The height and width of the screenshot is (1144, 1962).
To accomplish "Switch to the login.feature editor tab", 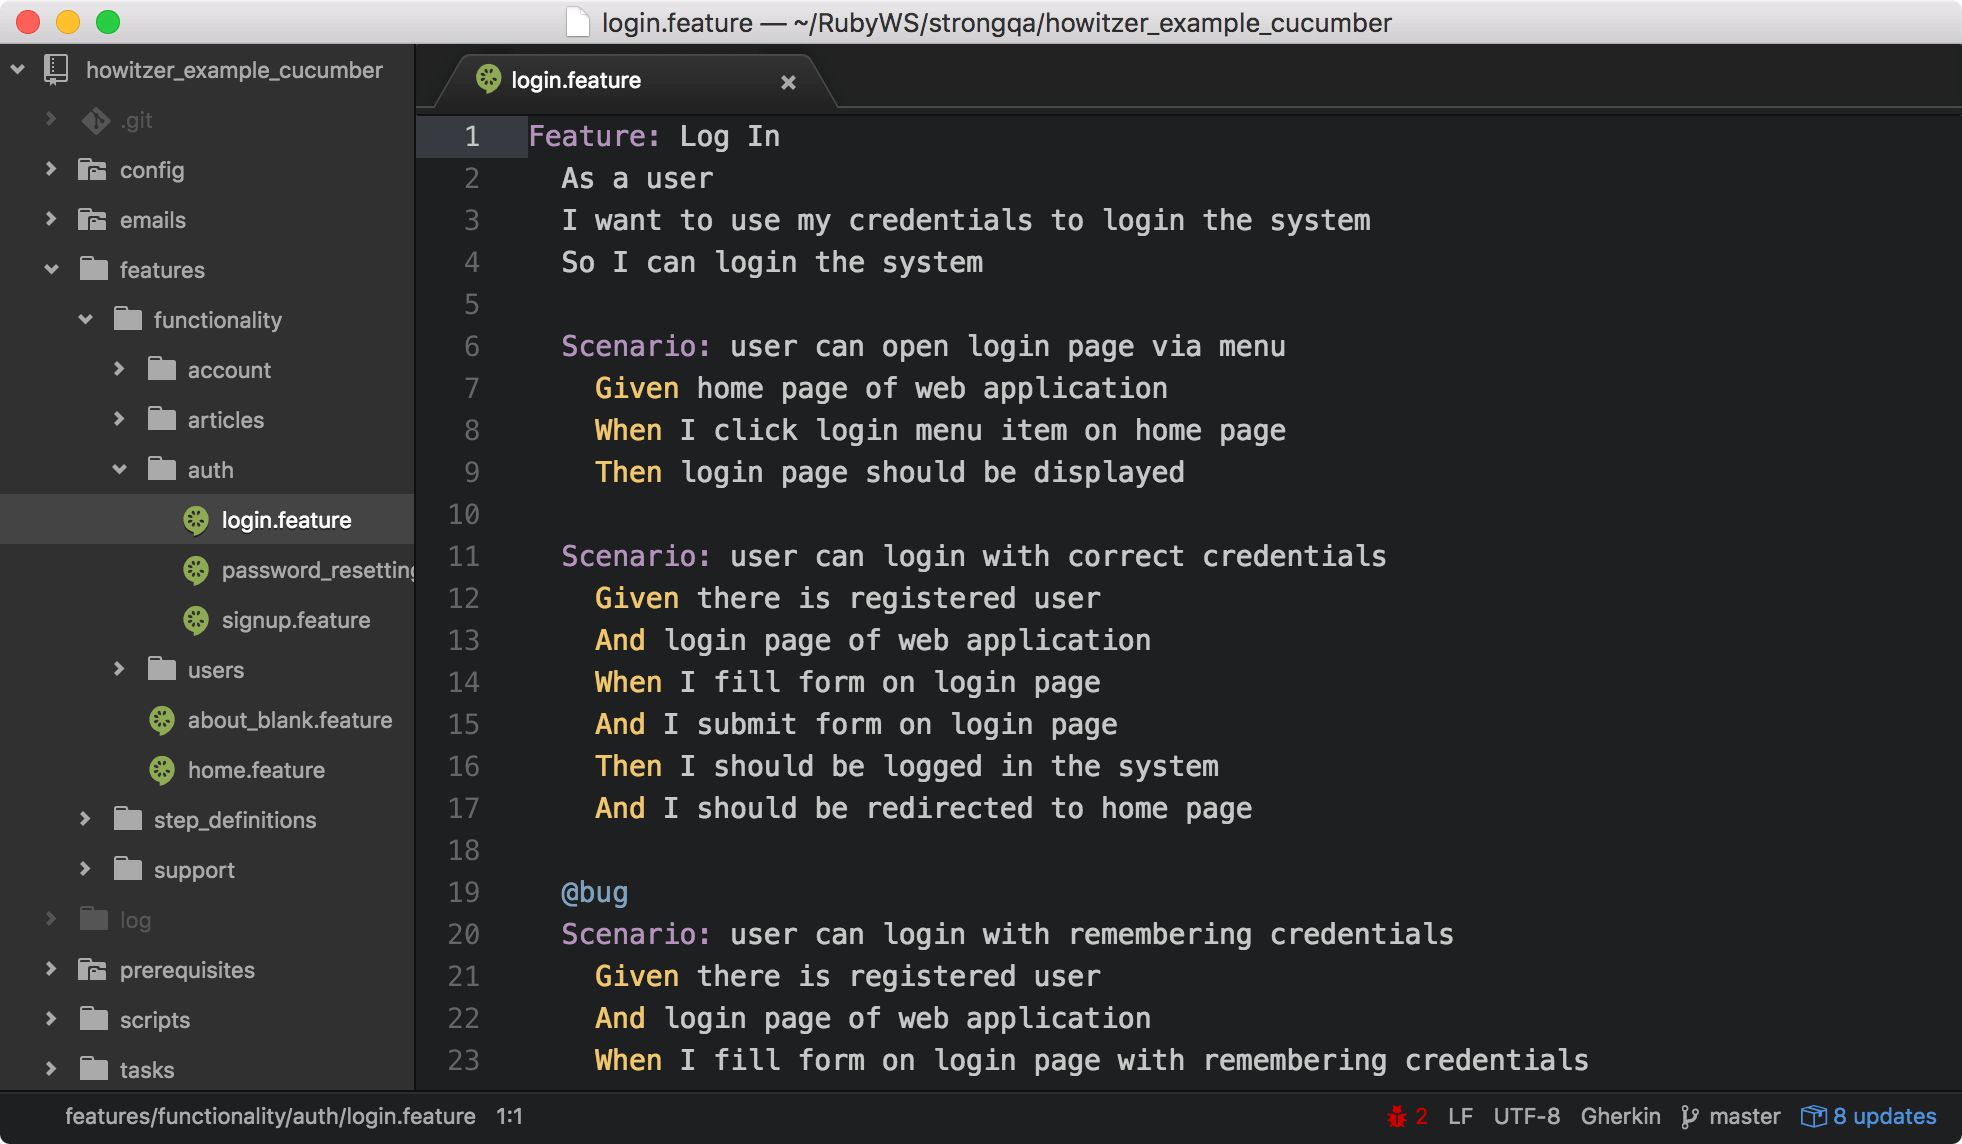I will (x=634, y=80).
